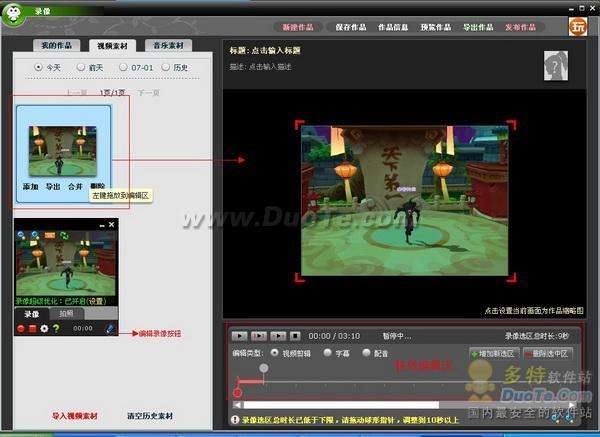The width and height of the screenshot is (600, 437).
Task: Select the 拍照 tab in the recorder widget
Action: (66, 314)
